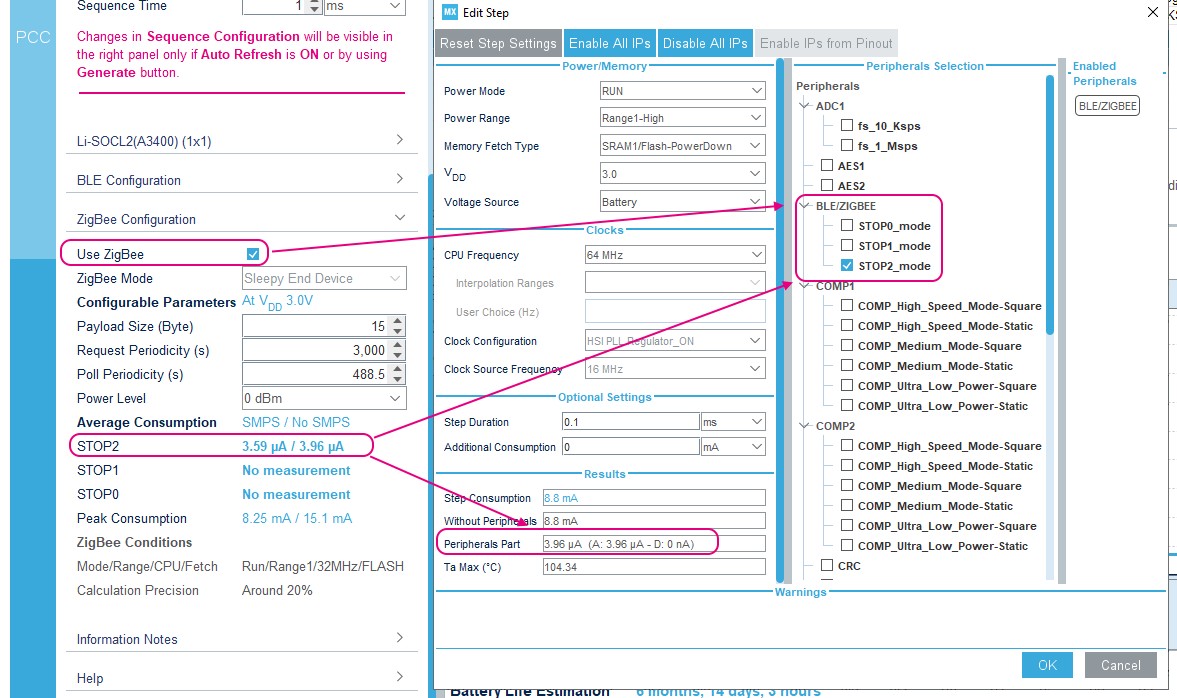Collapse the COMP1 tree node
This screenshot has height=698, width=1177.
(805, 286)
